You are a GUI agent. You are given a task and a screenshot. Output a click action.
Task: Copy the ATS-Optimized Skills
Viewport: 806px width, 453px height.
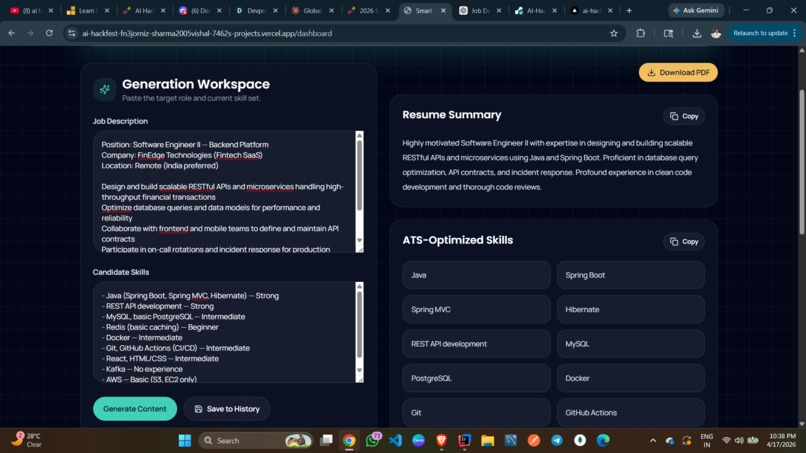click(x=684, y=242)
